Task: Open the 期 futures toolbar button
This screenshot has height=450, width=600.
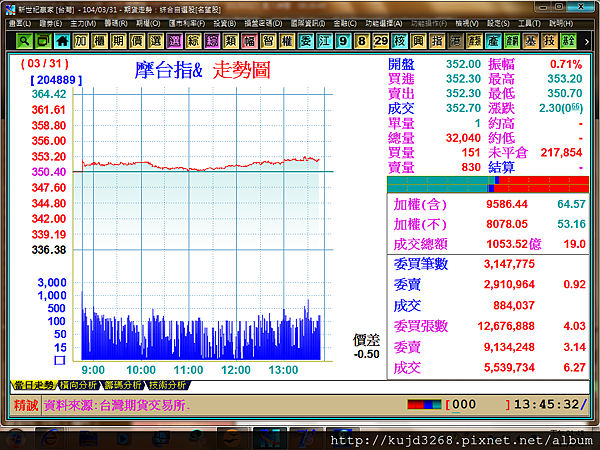Action: (x=118, y=41)
